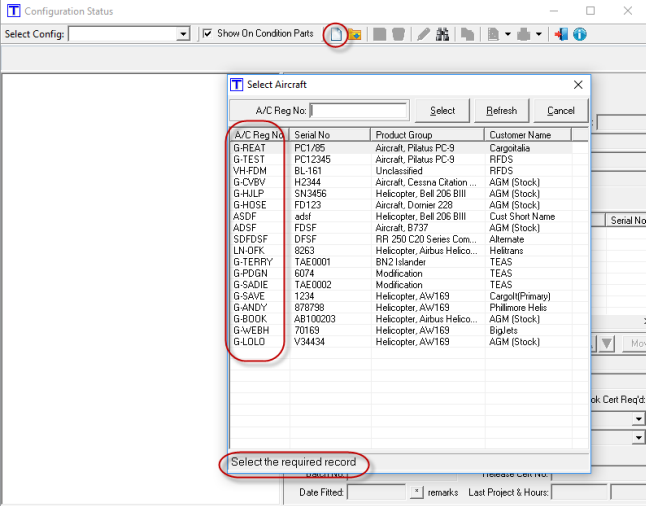Select the G-TERRY aircraft row
This screenshot has height=506, width=646.
[x=401, y=262]
